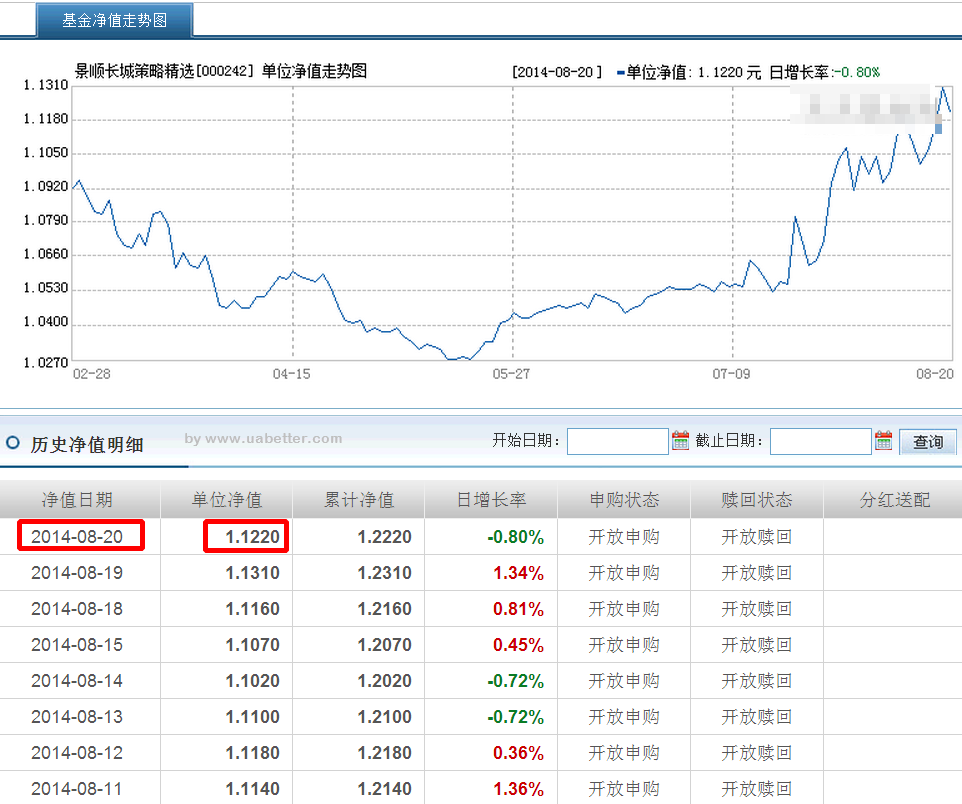The width and height of the screenshot is (962, 804).
Task: Click the 07-09 marker on chart axis
Action: (732, 373)
